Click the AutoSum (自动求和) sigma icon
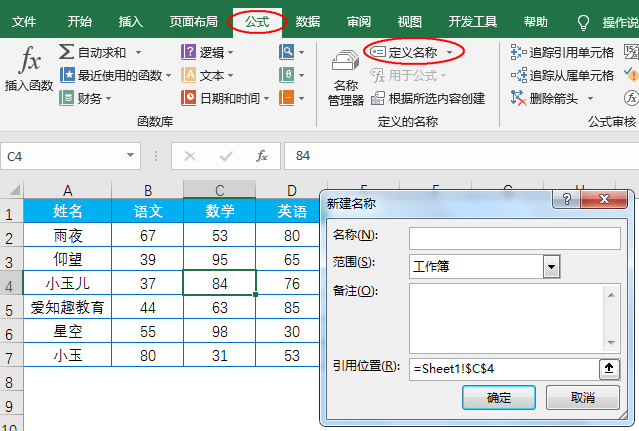 [x=66, y=52]
